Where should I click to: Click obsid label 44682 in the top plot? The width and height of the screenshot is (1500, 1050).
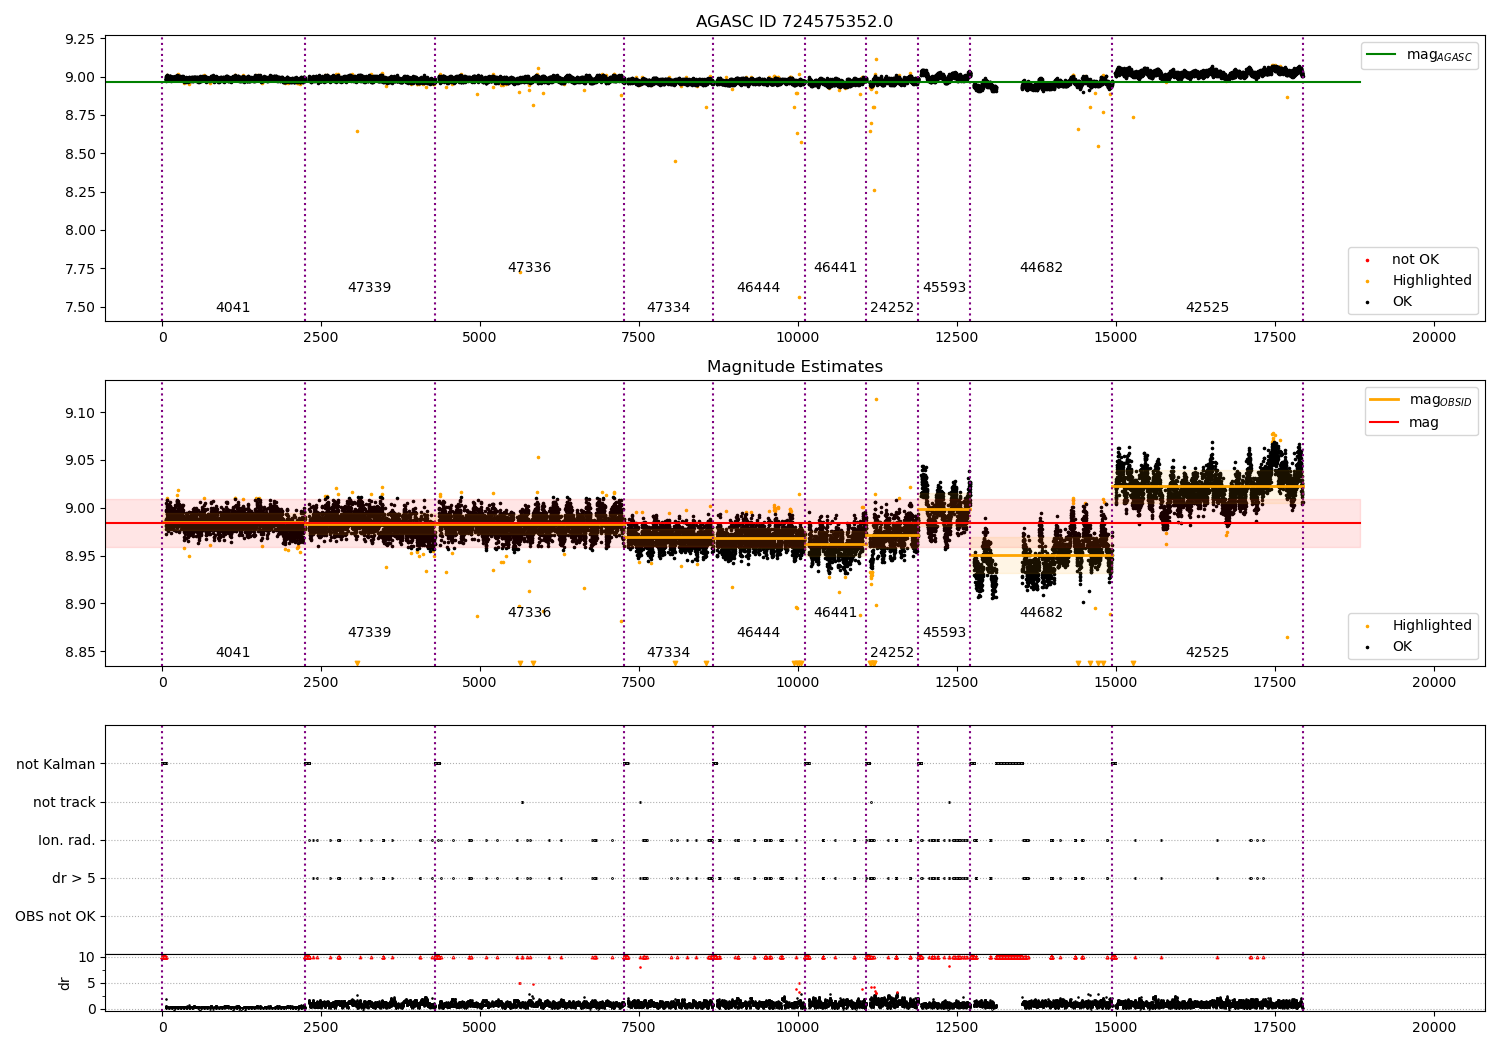pyautogui.click(x=1041, y=268)
